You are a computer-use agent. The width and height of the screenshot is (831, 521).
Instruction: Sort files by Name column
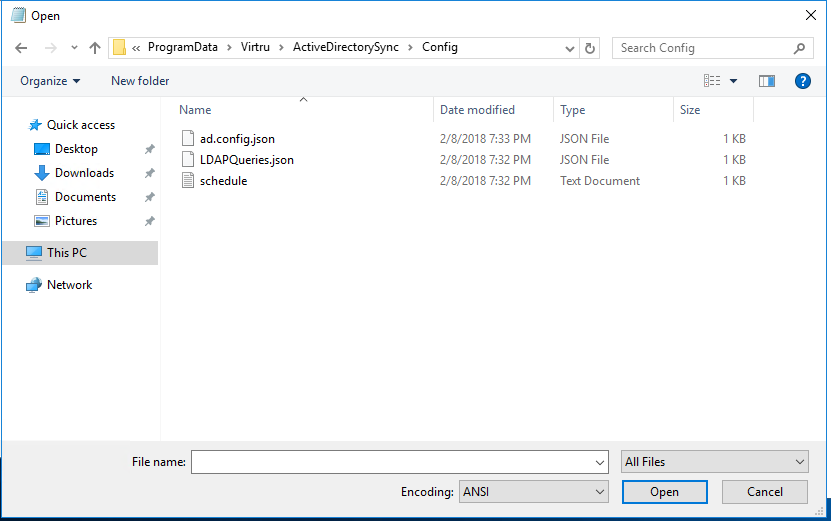[195, 110]
